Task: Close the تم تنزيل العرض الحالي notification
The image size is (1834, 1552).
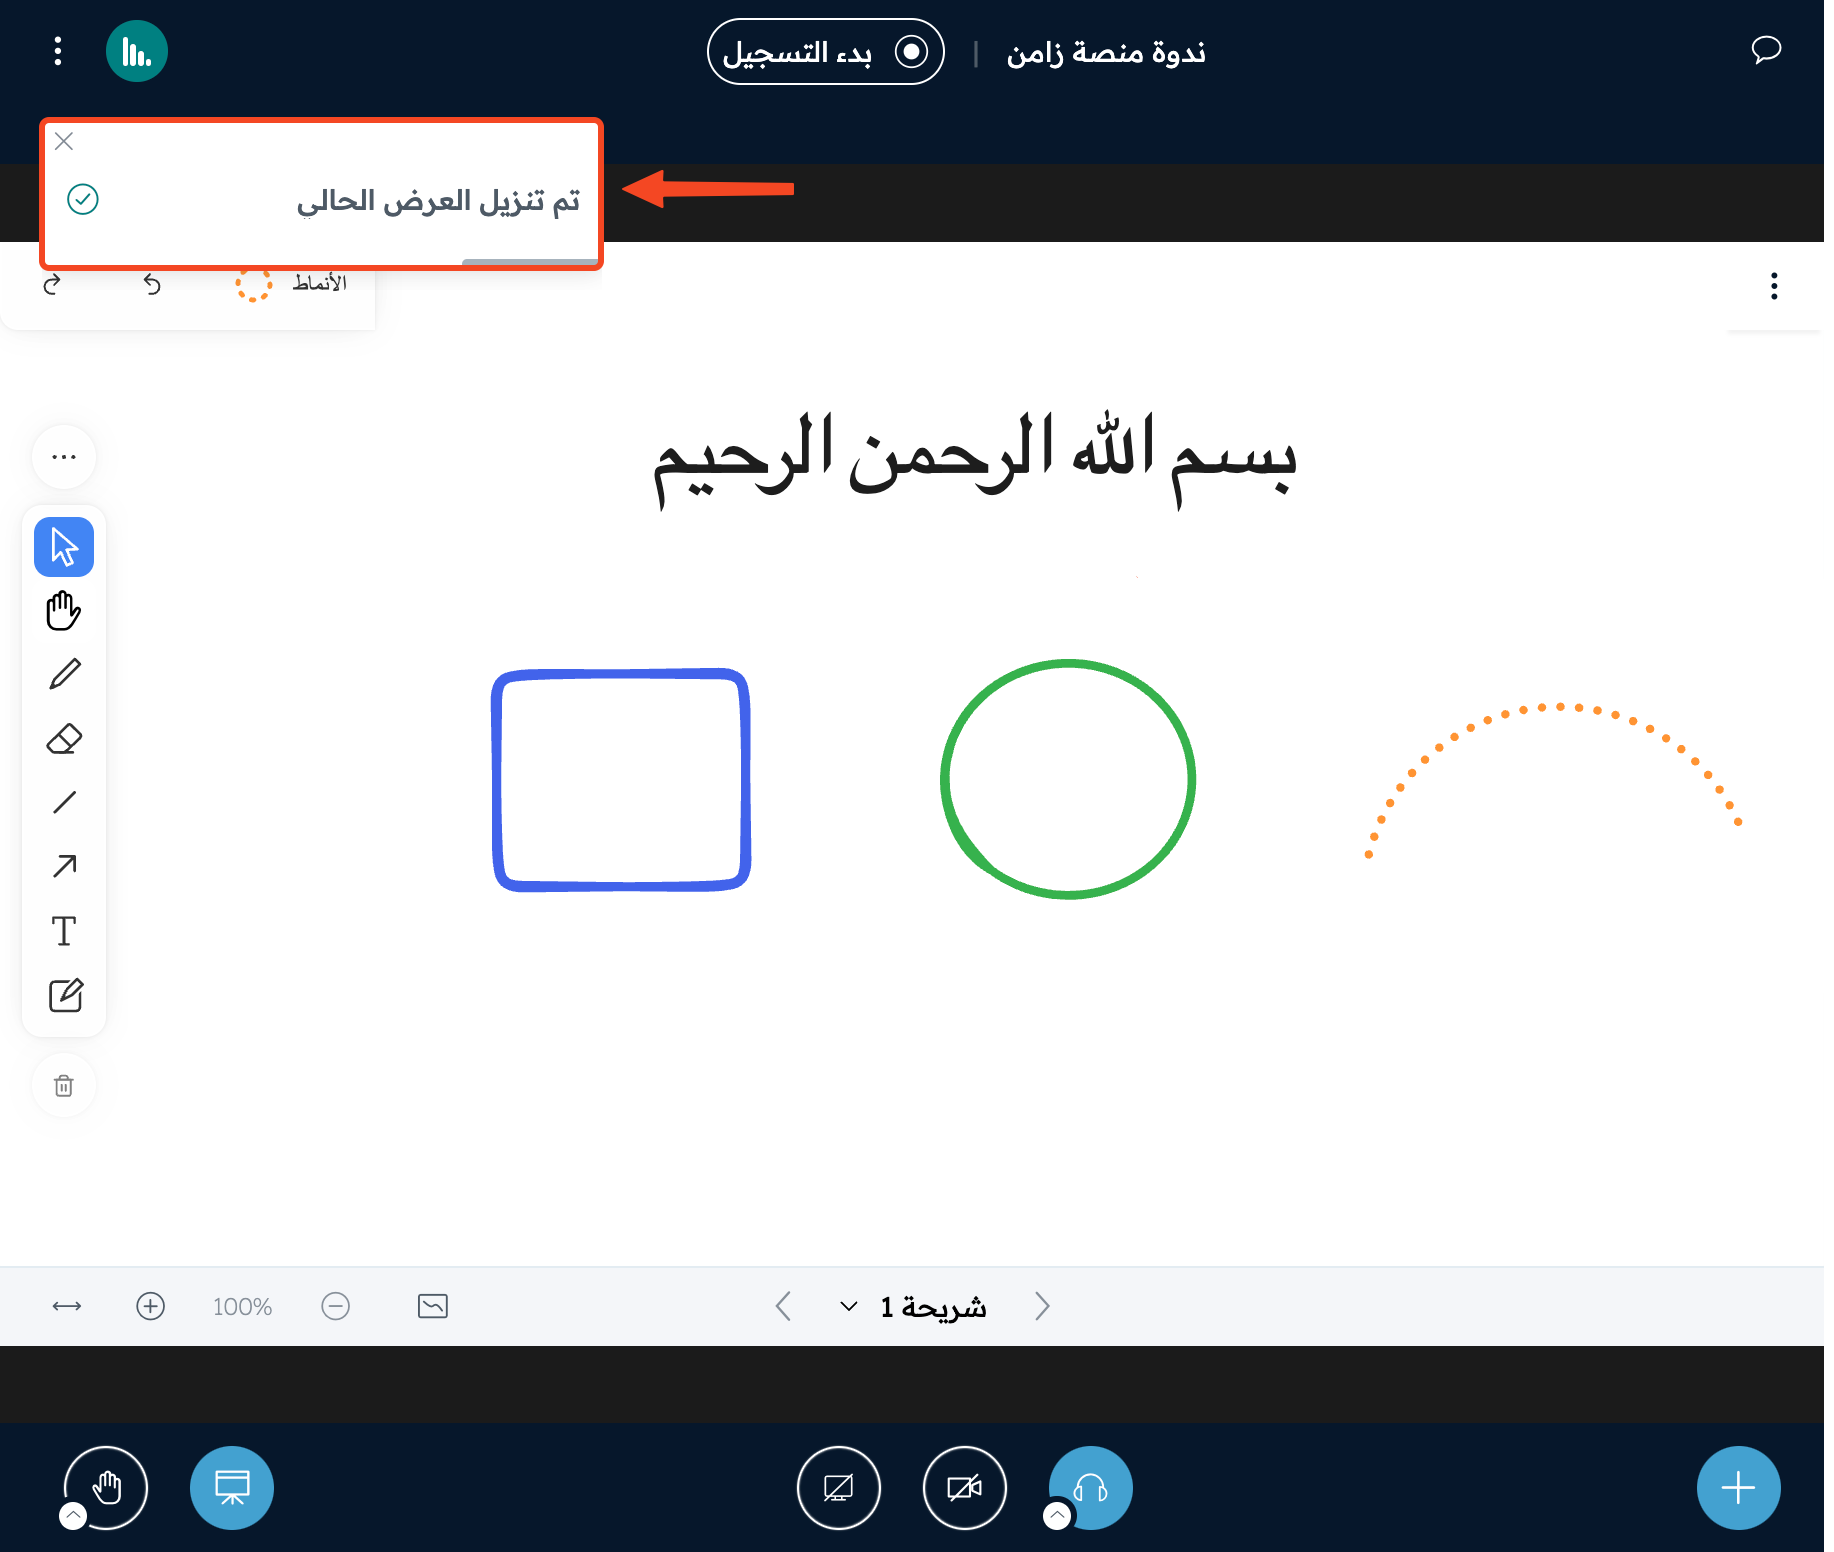Action: [x=64, y=141]
